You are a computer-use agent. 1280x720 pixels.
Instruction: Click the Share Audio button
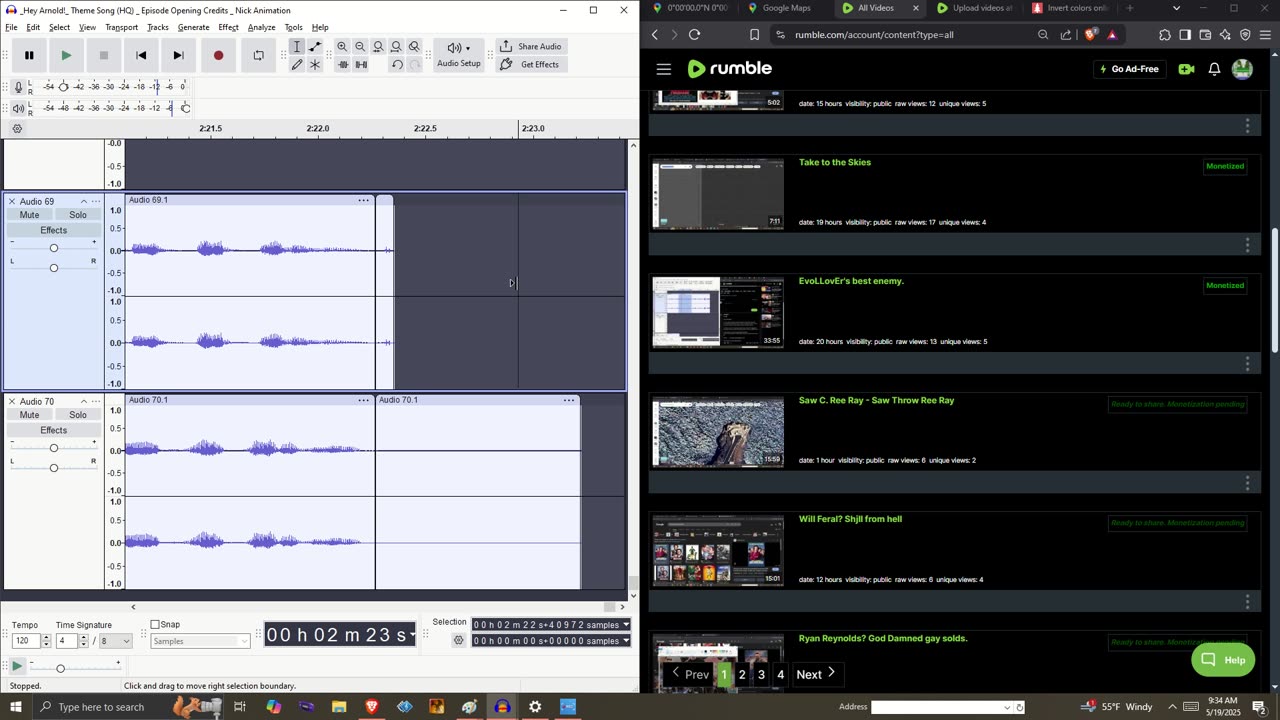click(x=530, y=46)
